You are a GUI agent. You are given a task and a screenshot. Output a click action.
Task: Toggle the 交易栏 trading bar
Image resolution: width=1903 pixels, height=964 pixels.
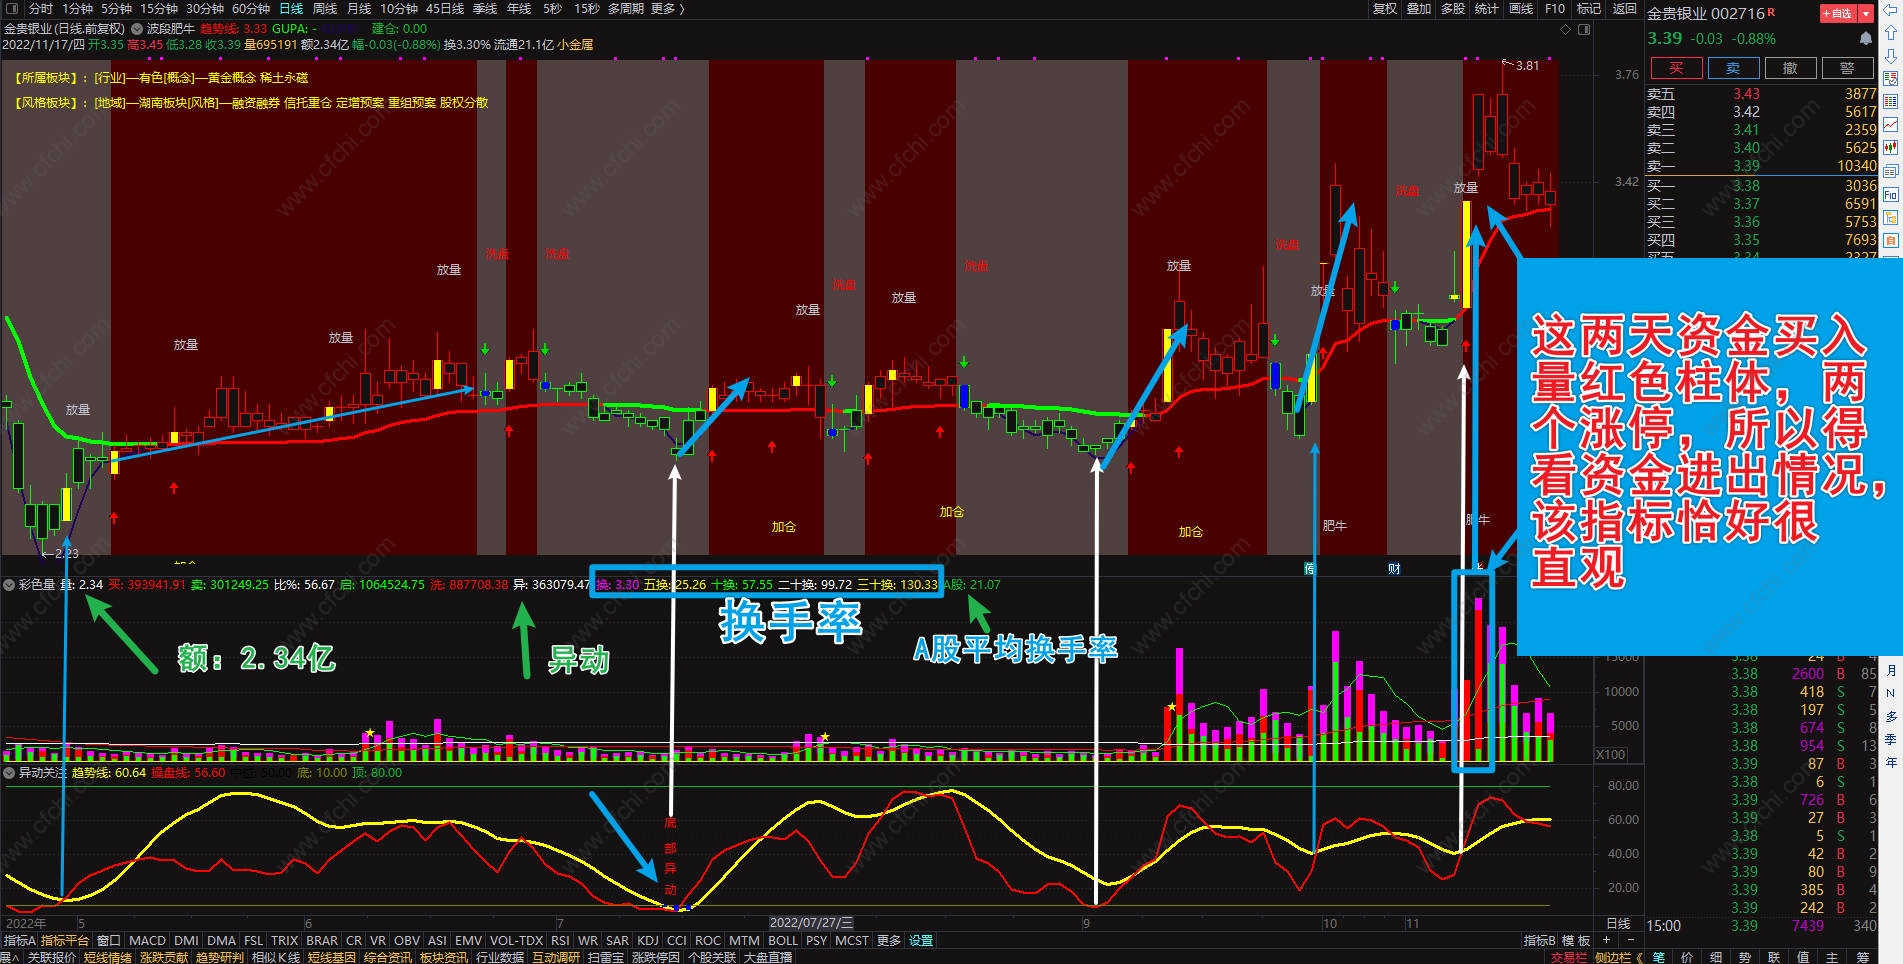click(1569, 957)
